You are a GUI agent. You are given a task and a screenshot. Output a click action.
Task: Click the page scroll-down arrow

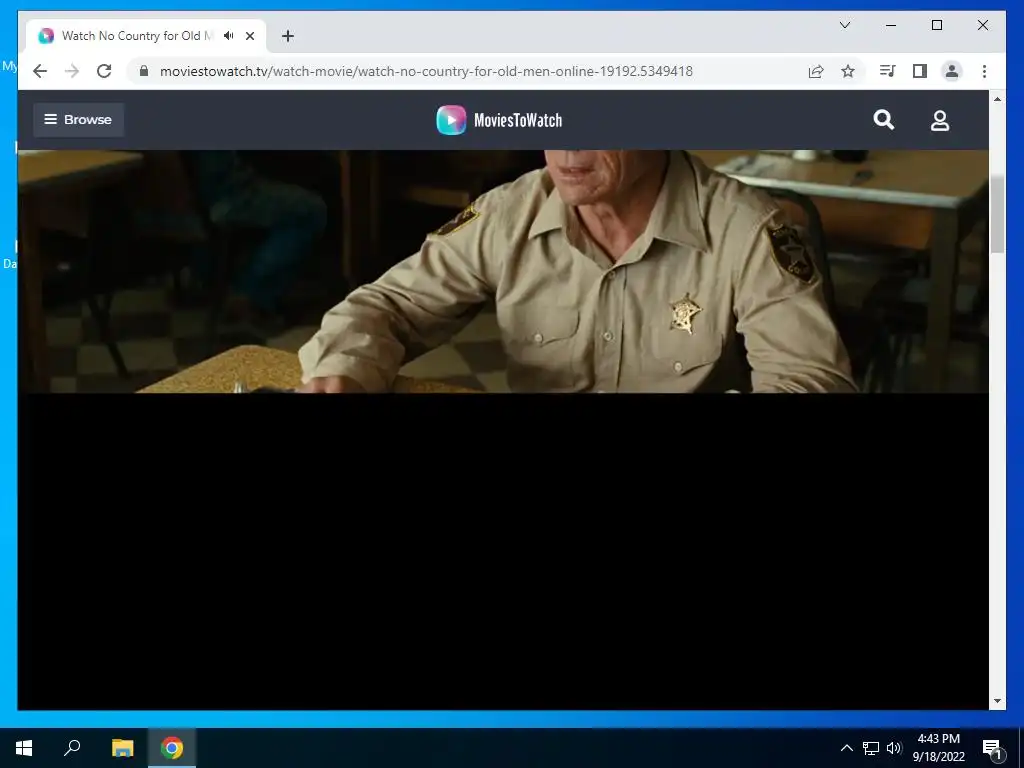click(x=997, y=701)
